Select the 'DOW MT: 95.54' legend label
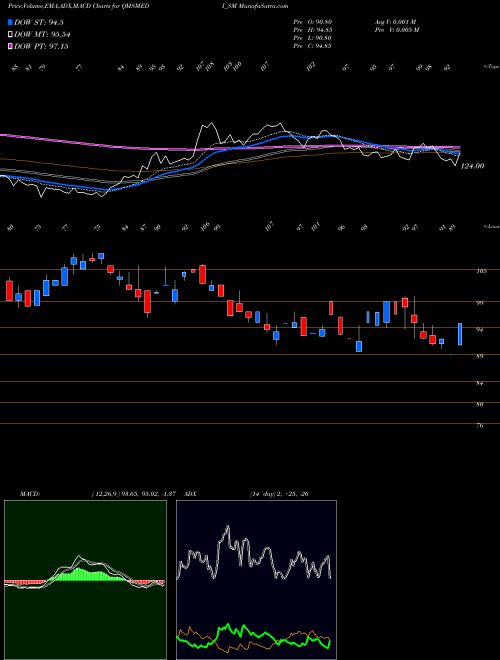This screenshot has width=500, height=660. [43, 35]
